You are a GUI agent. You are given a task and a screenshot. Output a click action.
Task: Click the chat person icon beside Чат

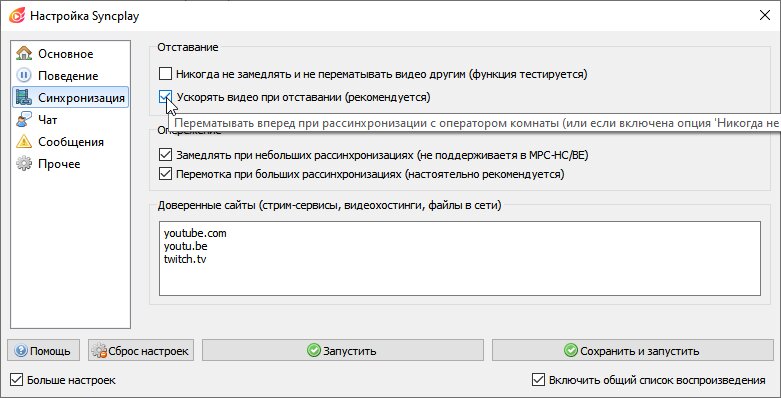click(23, 120)
